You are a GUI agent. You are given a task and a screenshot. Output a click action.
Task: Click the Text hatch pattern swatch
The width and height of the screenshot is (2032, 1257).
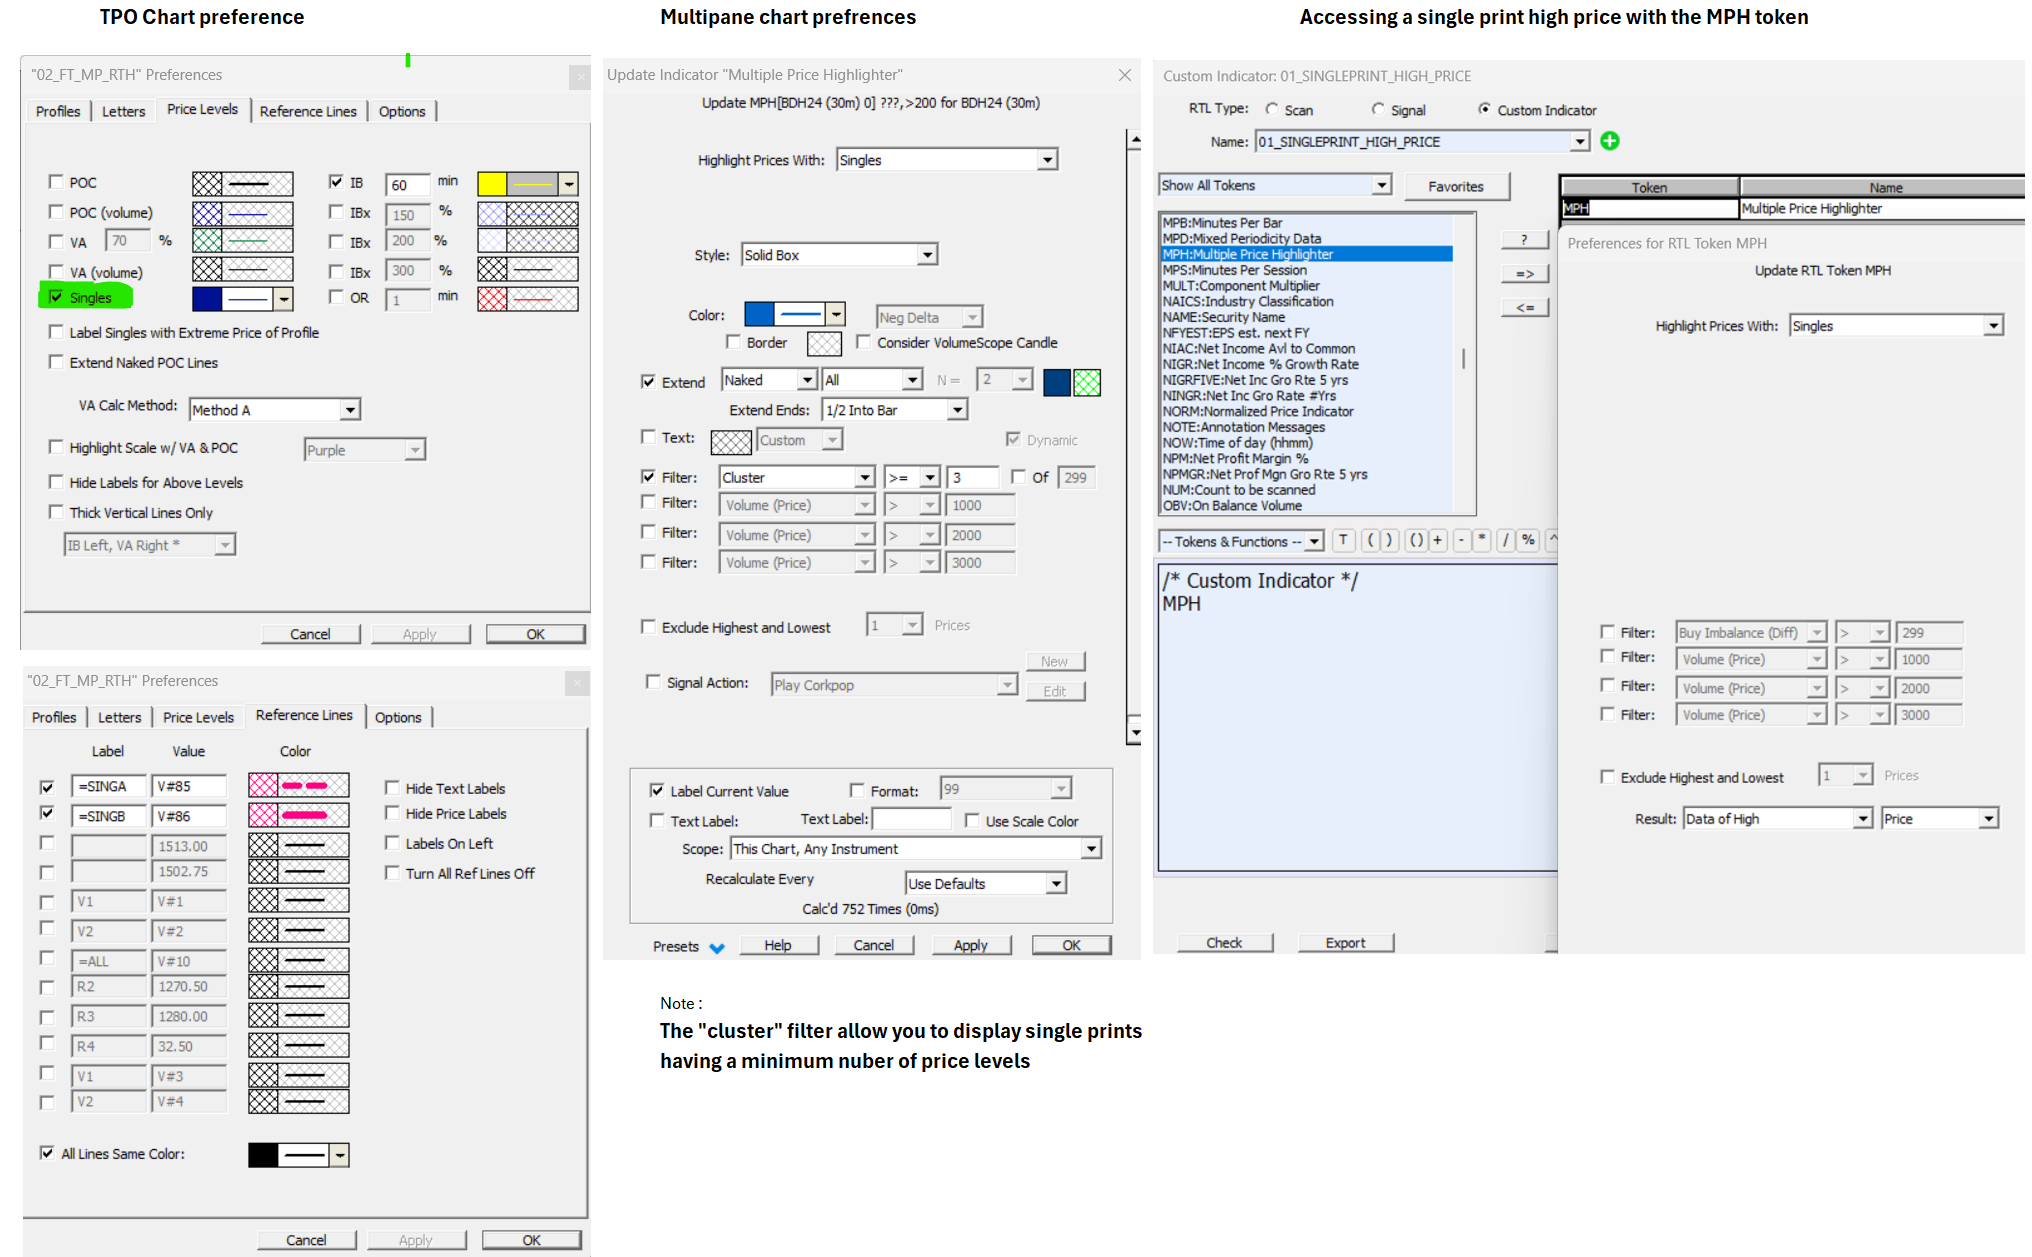click(x=731, y=442)
